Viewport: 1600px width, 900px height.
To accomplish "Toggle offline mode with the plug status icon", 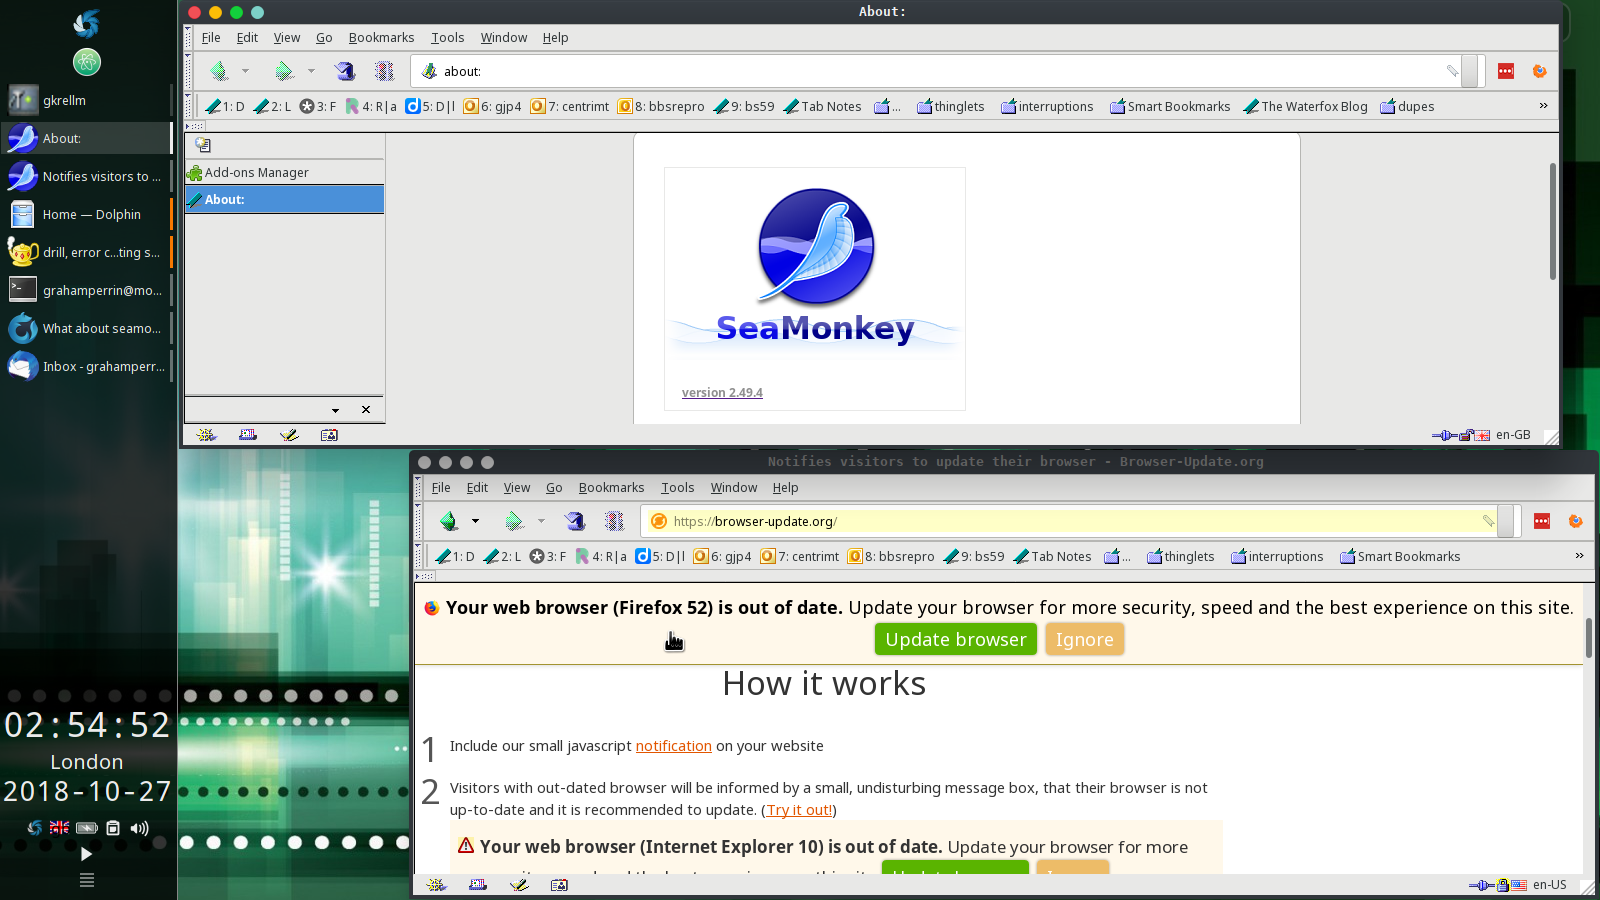I will [1443, 437].
